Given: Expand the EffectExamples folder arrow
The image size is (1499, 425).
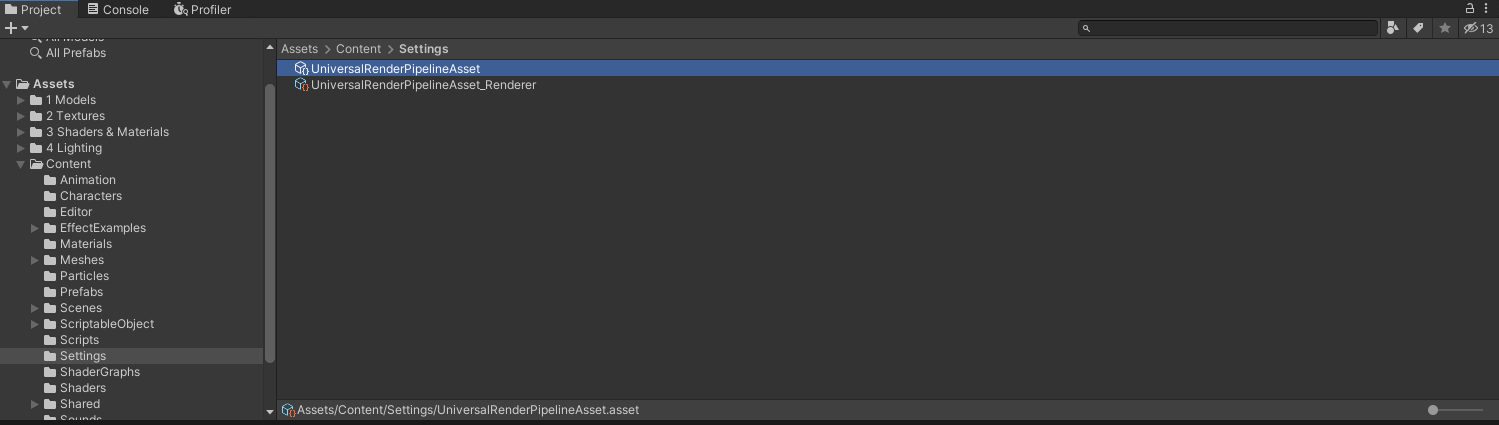Looking at the screenshot, I should 35,228.
